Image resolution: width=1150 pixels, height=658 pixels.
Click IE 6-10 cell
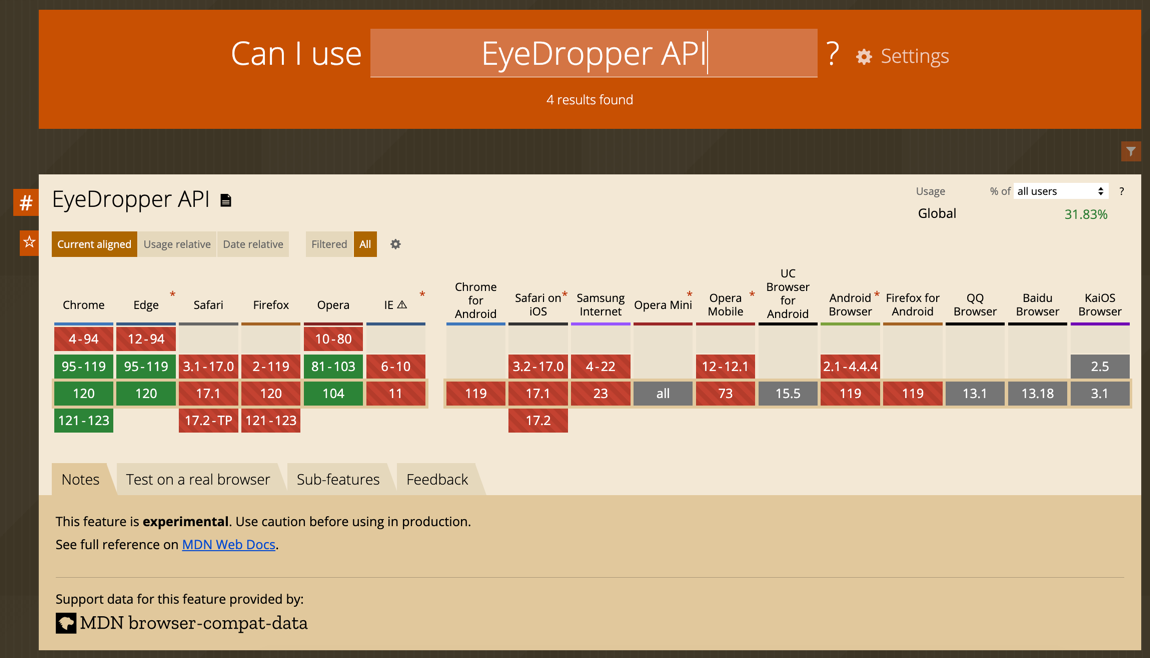click(395, 366)
